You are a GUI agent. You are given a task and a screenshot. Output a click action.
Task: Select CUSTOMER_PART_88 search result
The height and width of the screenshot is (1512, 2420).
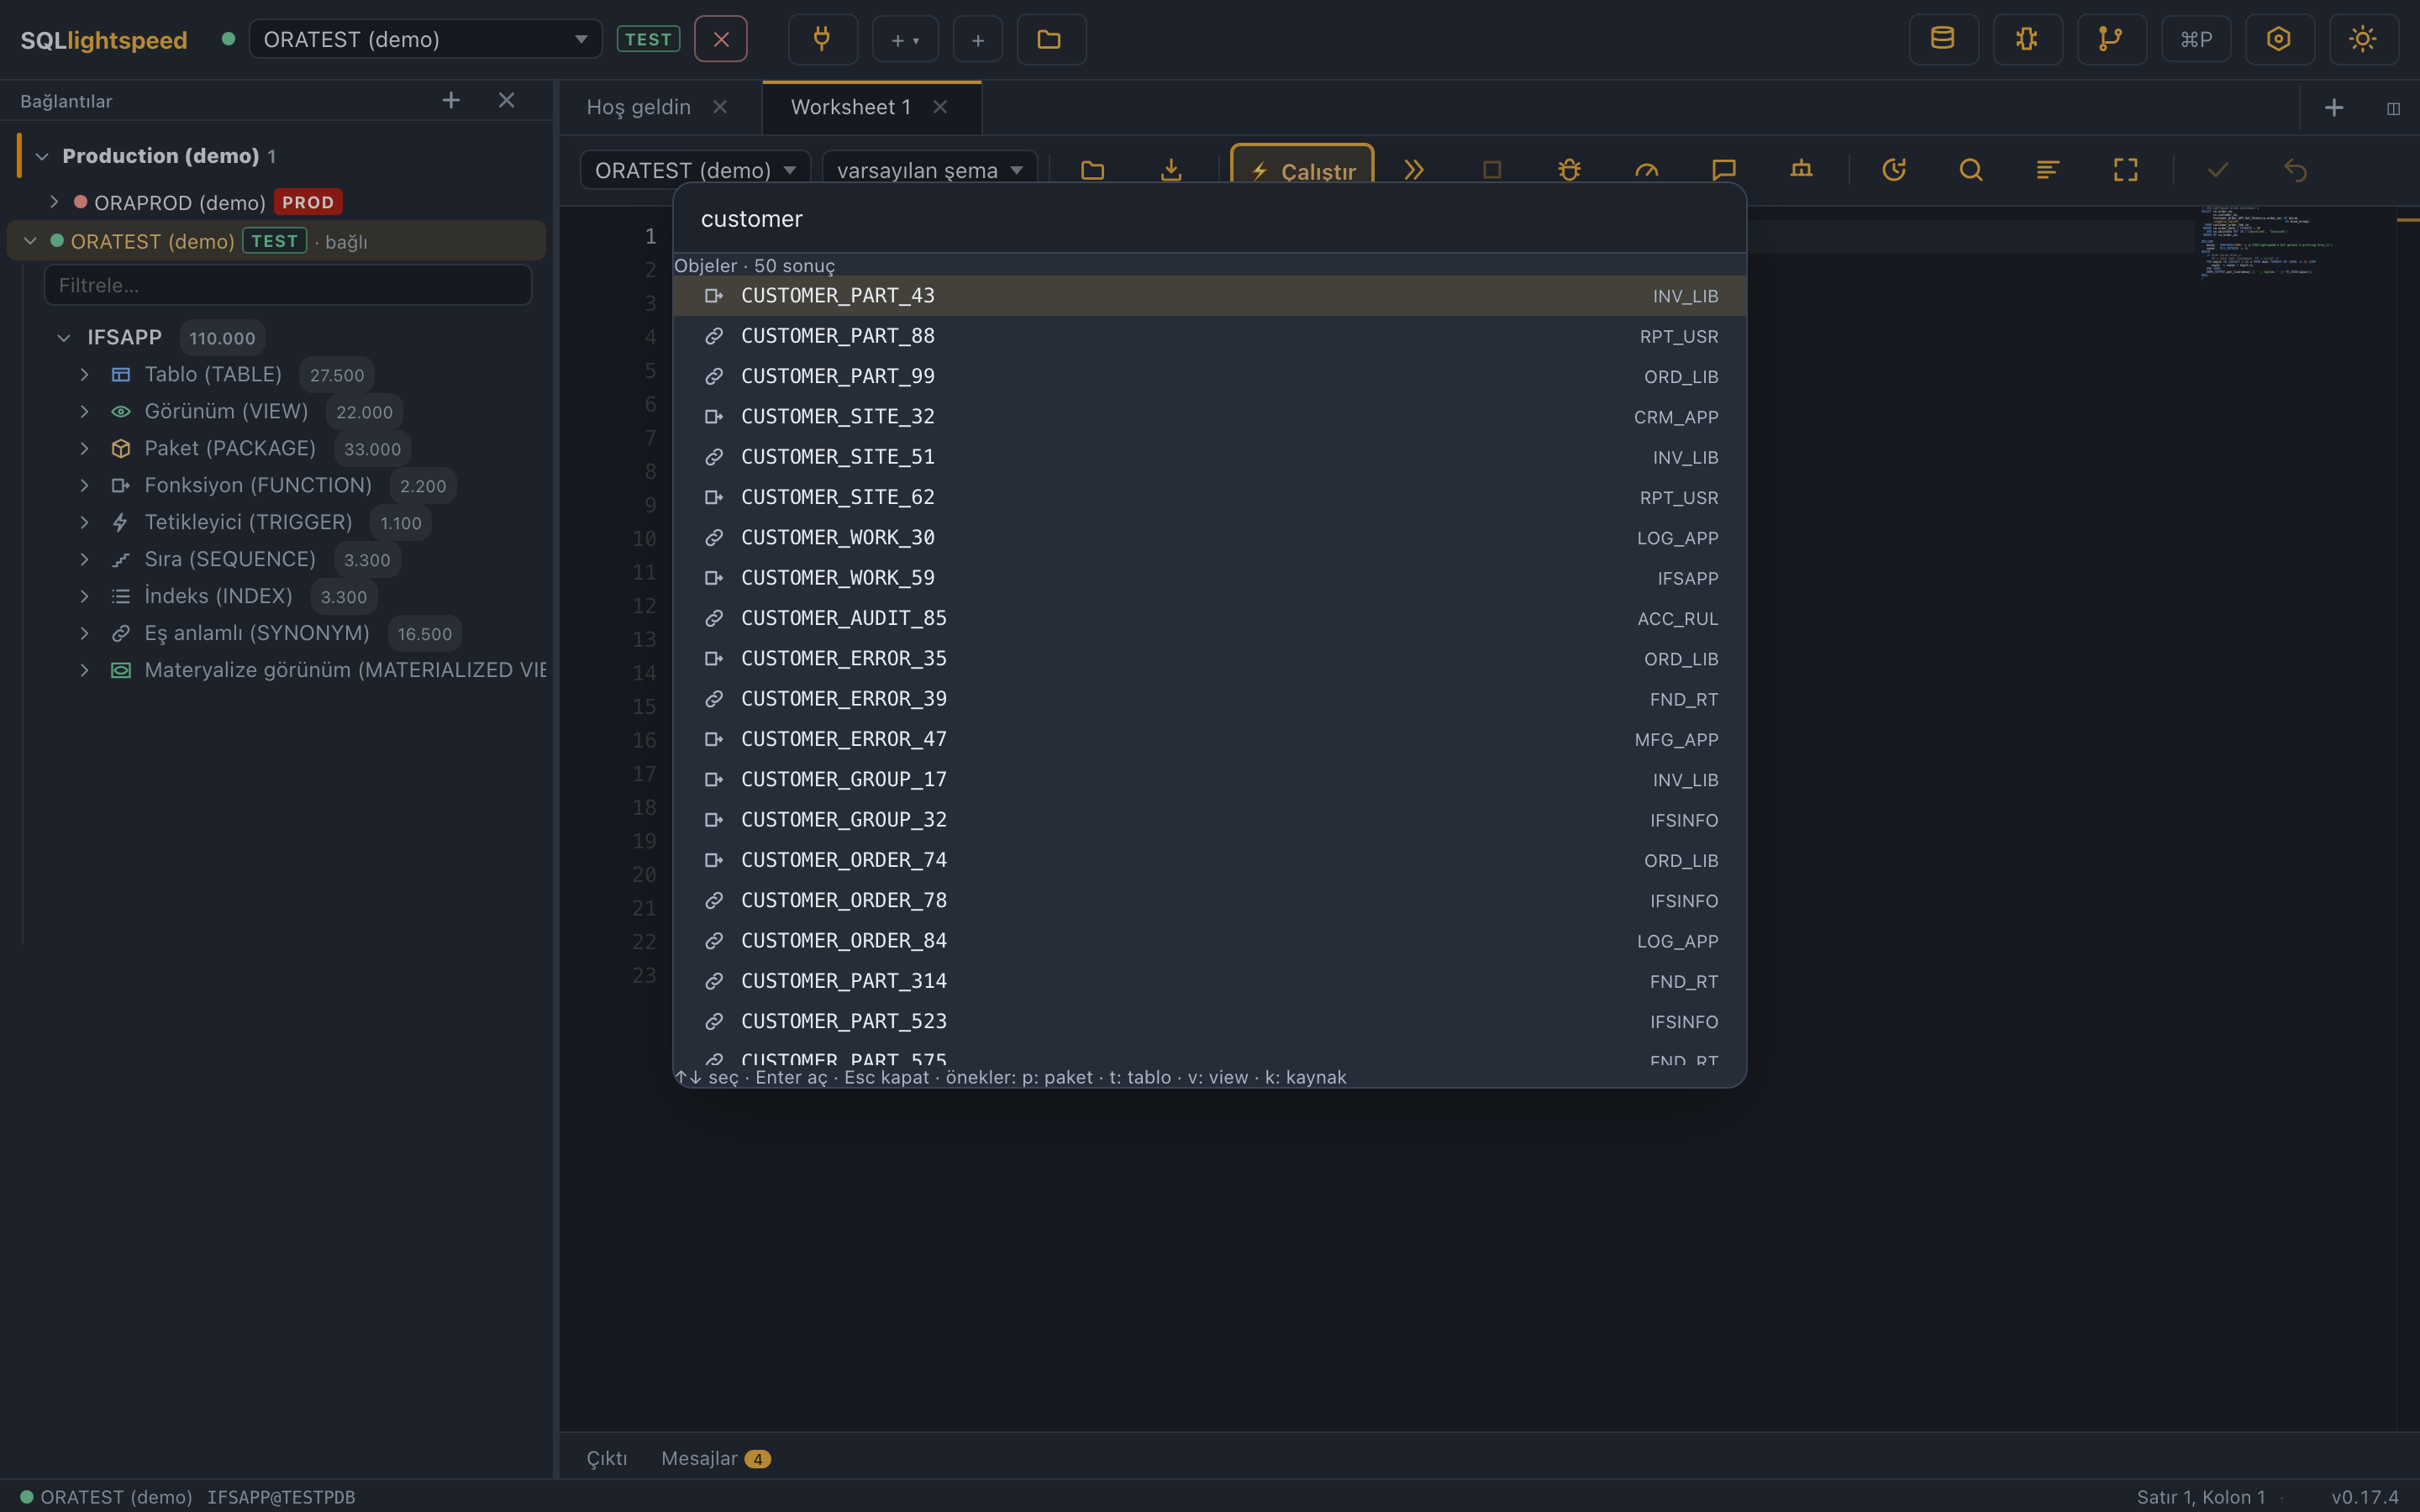pyautogui.click(x=1209, y=336)
